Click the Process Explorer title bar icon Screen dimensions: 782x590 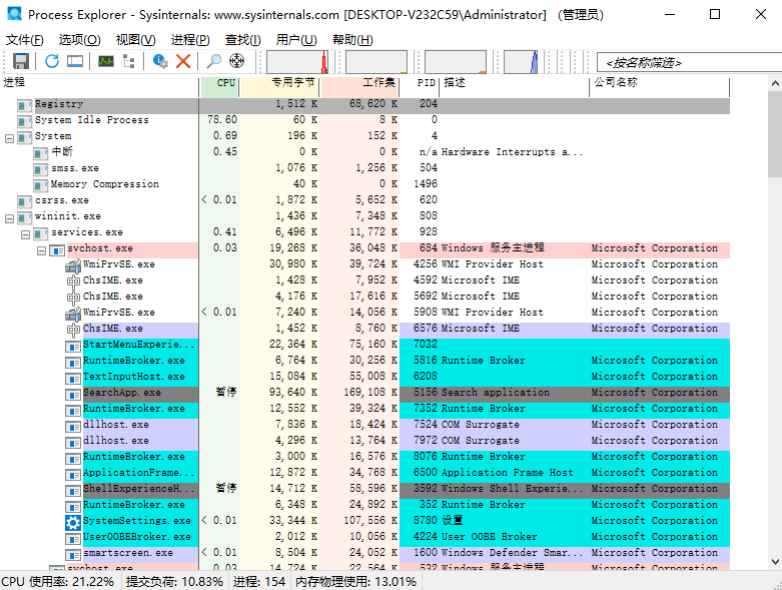point(14,13)
